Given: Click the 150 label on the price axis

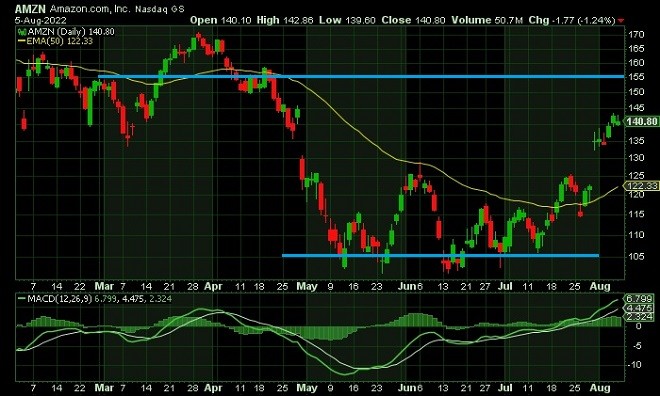Looking at the screenshot, I should point(636,92).
